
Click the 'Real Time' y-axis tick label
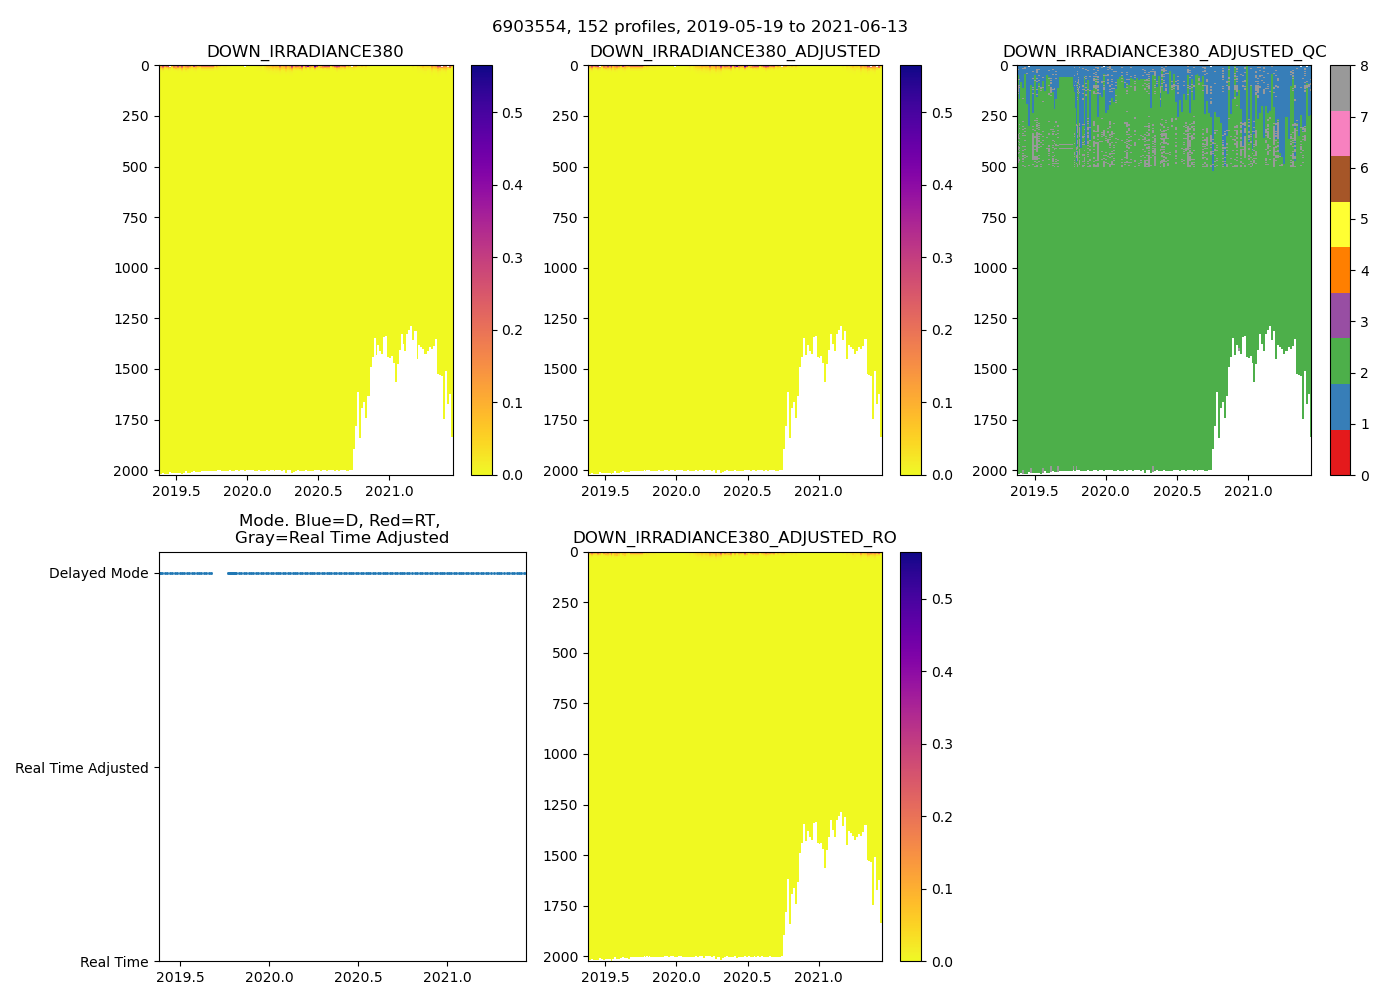114,962
